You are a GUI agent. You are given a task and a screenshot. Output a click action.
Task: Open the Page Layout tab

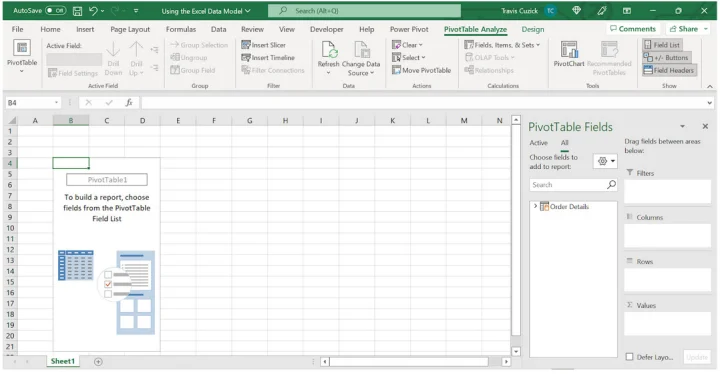130,29
